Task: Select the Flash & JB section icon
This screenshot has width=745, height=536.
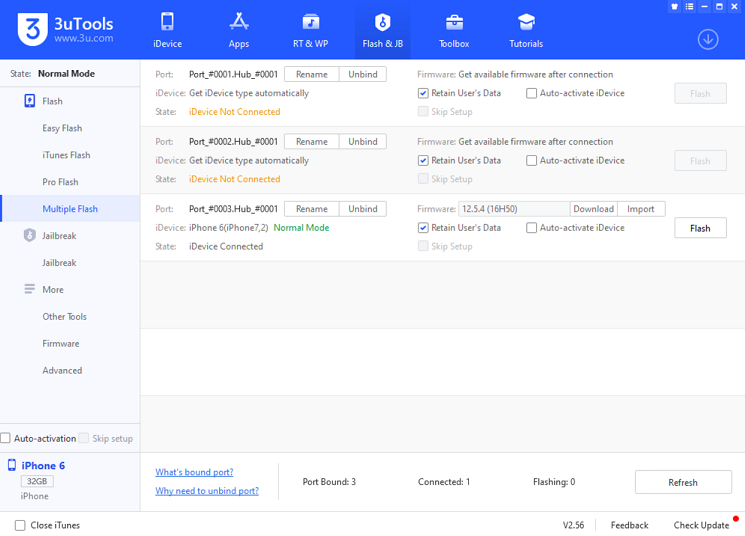Action: [x=382, y=22]
